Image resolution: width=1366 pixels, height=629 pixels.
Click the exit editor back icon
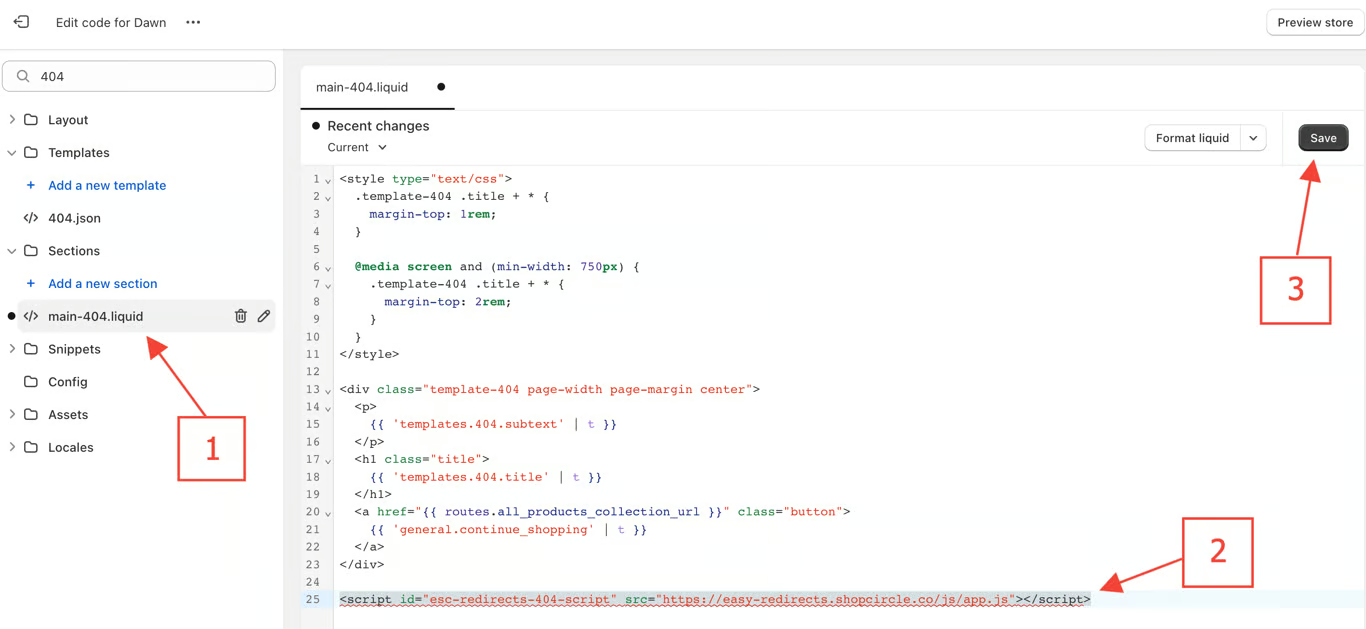(21, 22)
